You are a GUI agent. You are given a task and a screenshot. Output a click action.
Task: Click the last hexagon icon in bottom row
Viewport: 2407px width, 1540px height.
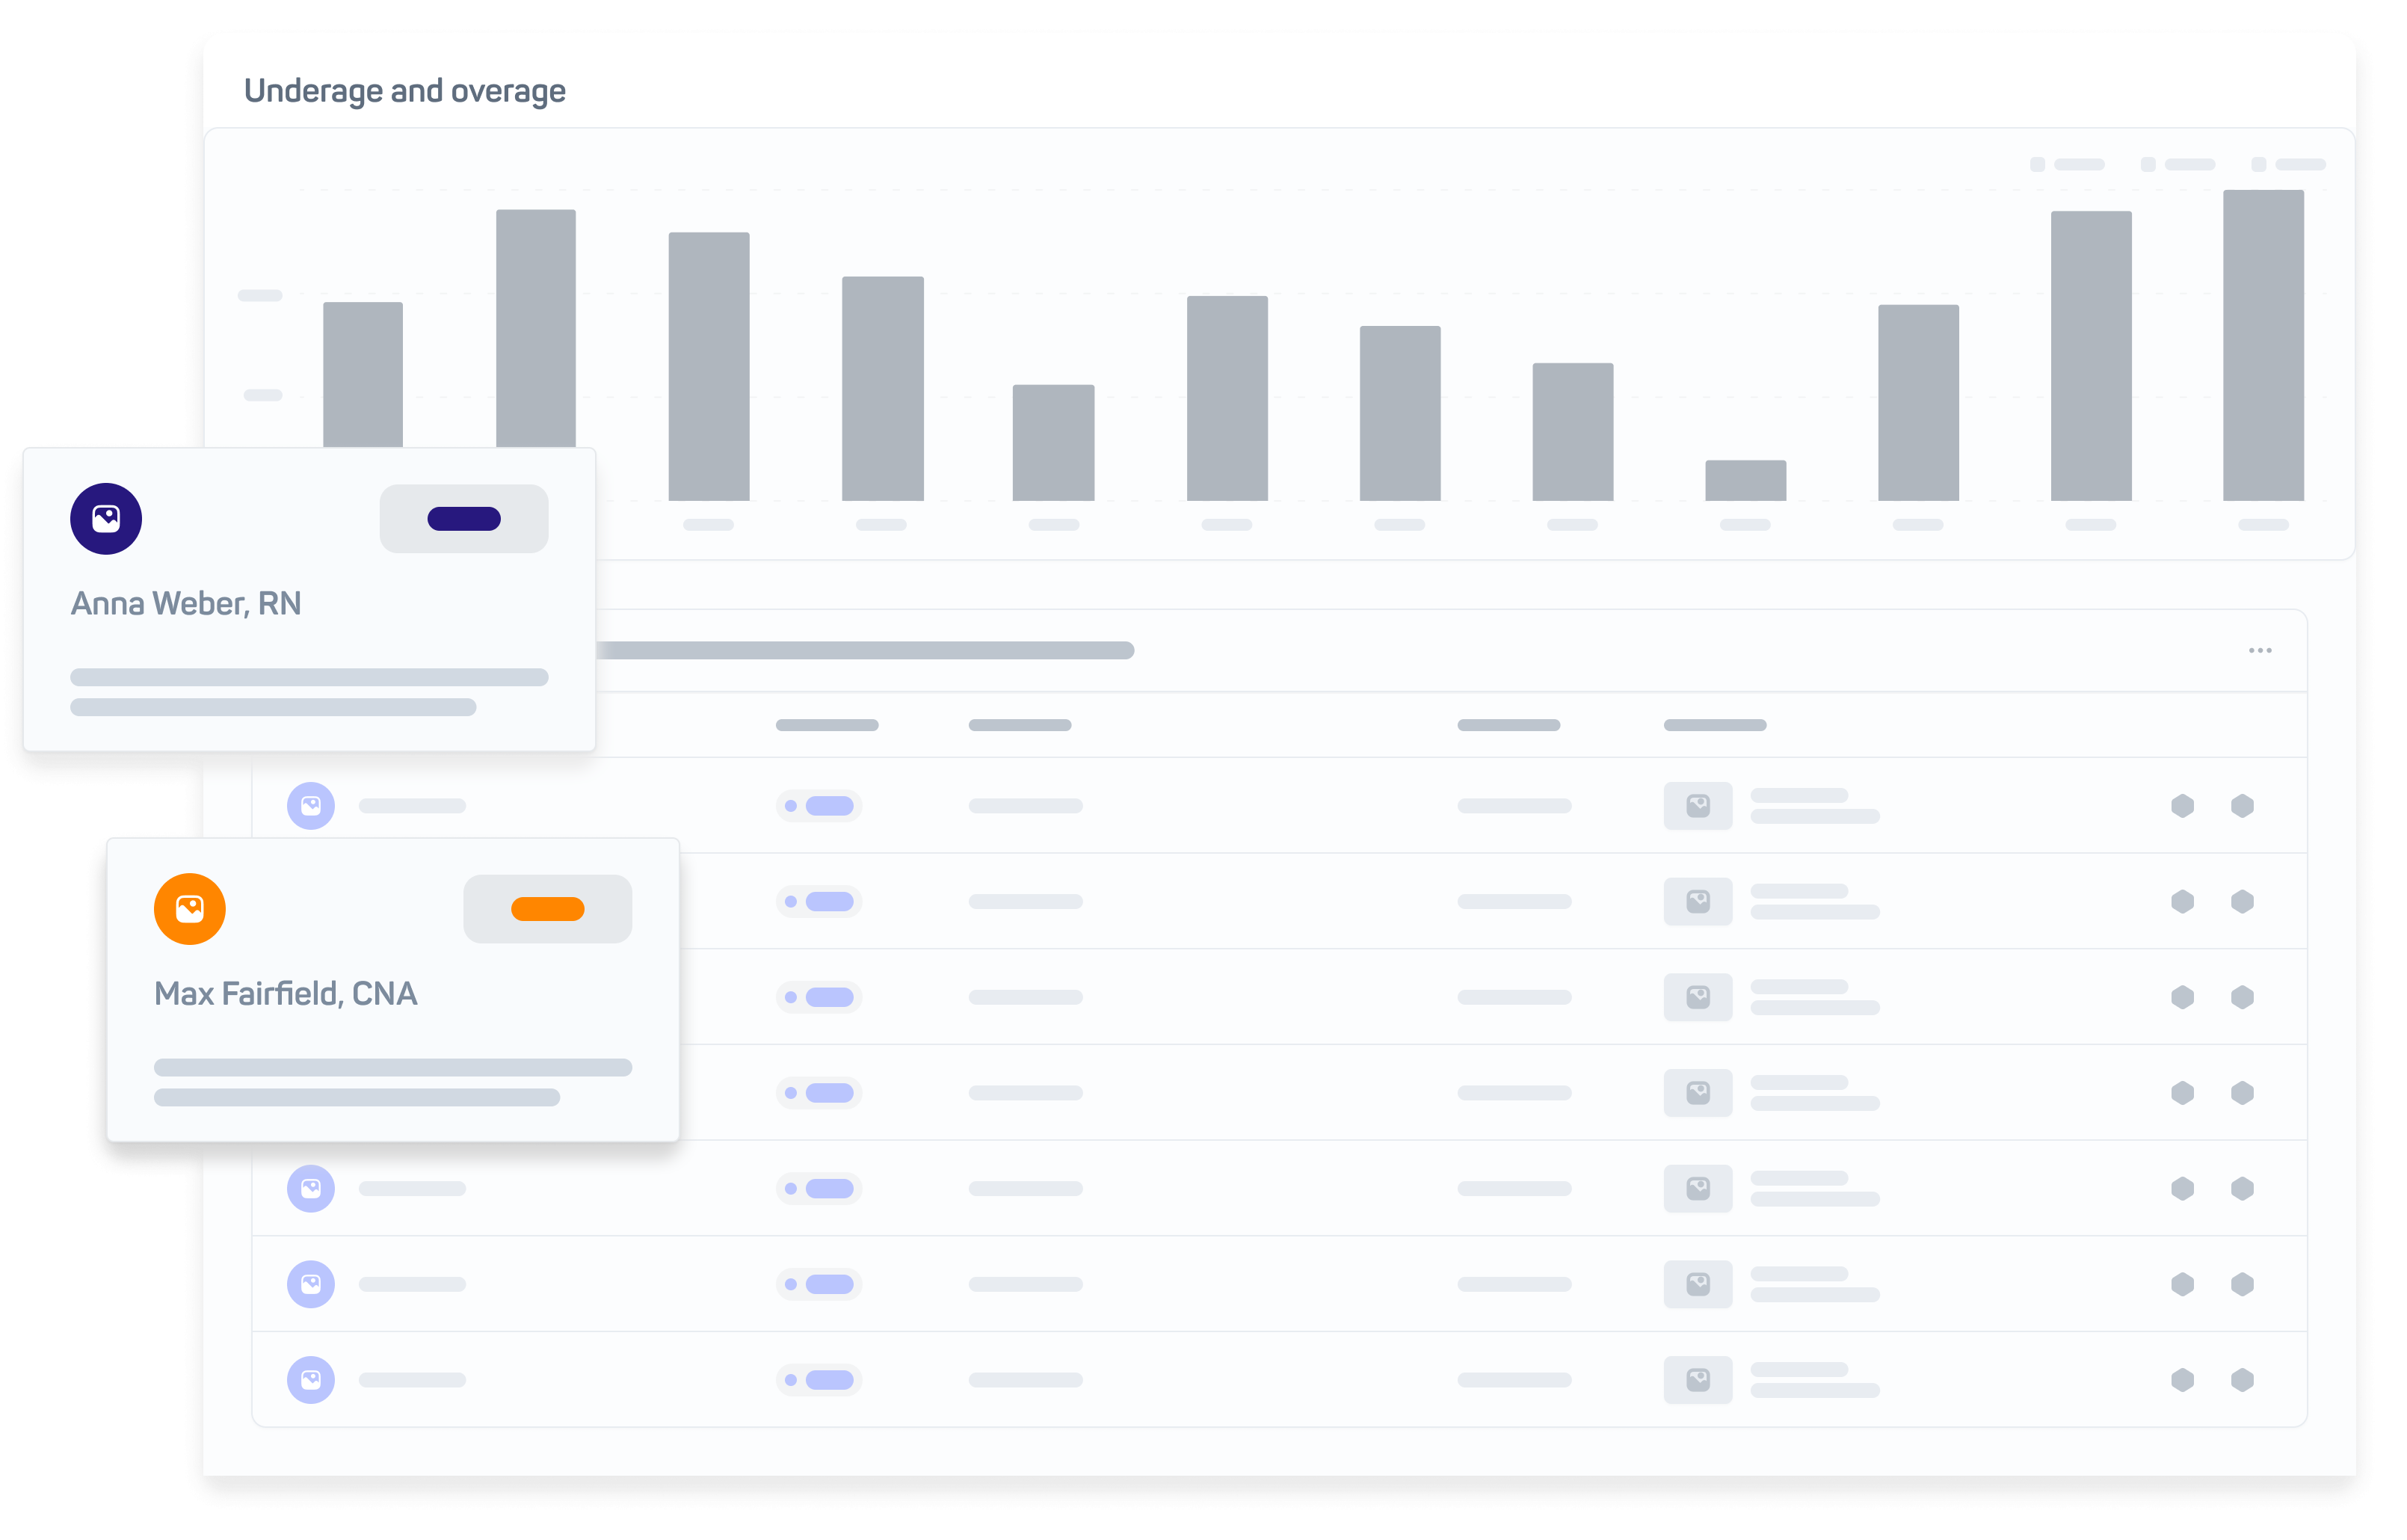(2242, 1379)
